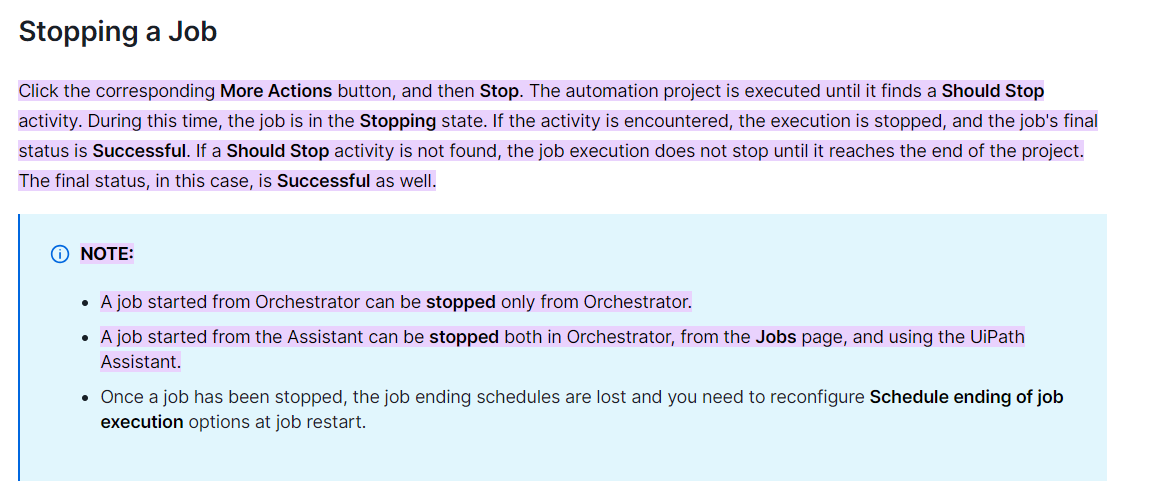Click the Should Stop text in first line
This screenshot has width=1169, height=502.
[x=992, y=91]
